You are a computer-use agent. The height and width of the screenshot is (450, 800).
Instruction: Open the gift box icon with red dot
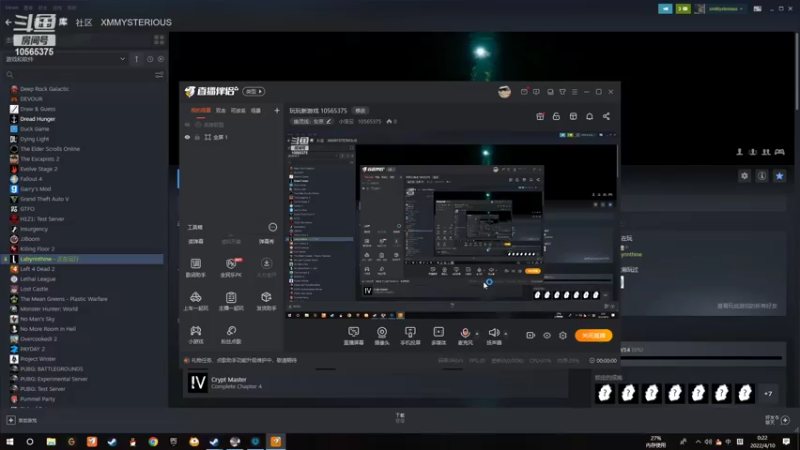pyautogui.click(x=540, y=116)
